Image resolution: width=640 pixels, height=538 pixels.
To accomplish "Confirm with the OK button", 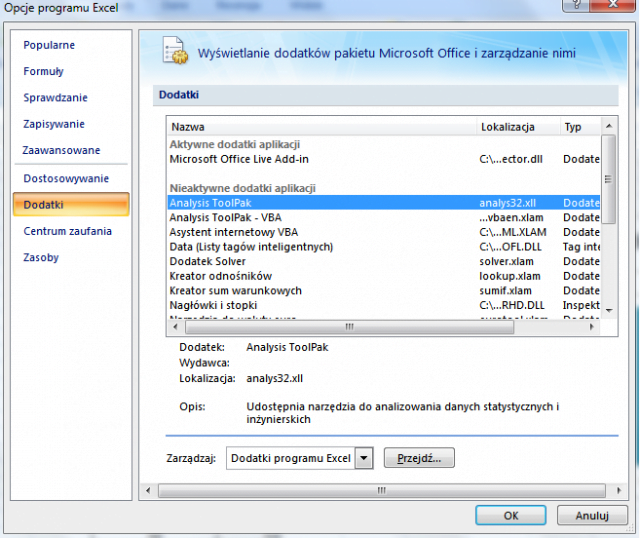I will click(510, 516).
